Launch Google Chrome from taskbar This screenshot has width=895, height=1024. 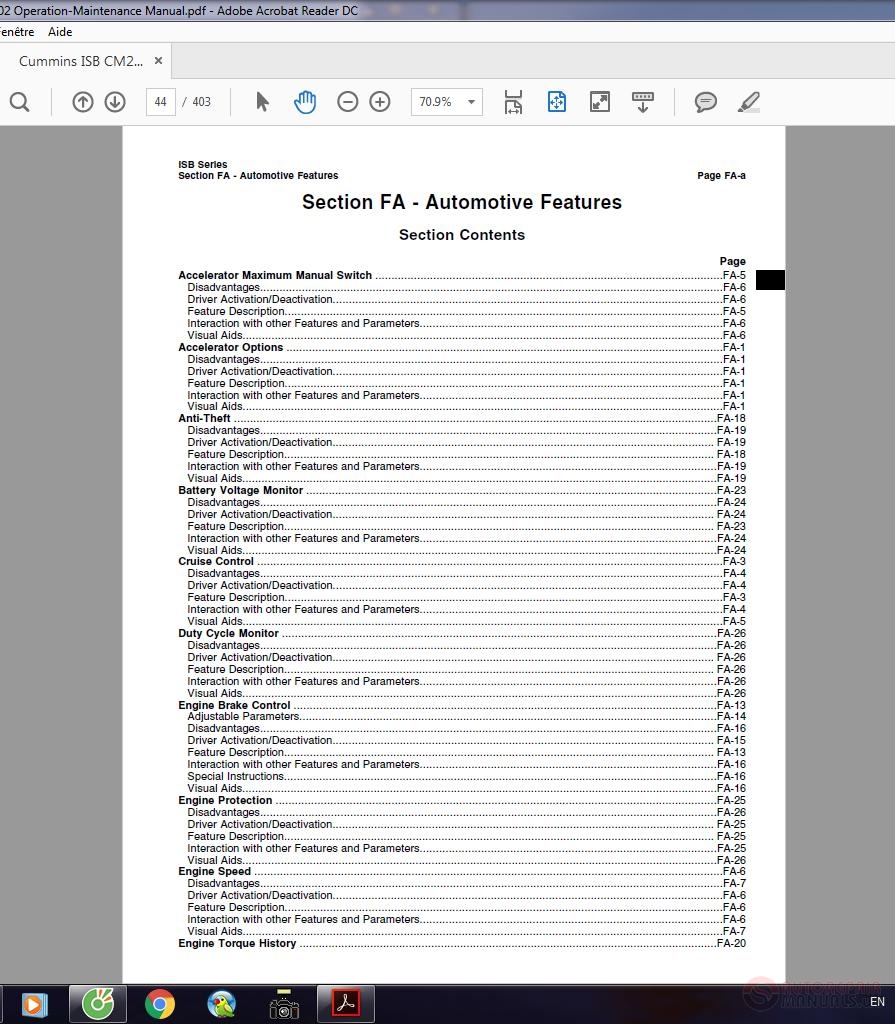click(x=160, y=1004)
